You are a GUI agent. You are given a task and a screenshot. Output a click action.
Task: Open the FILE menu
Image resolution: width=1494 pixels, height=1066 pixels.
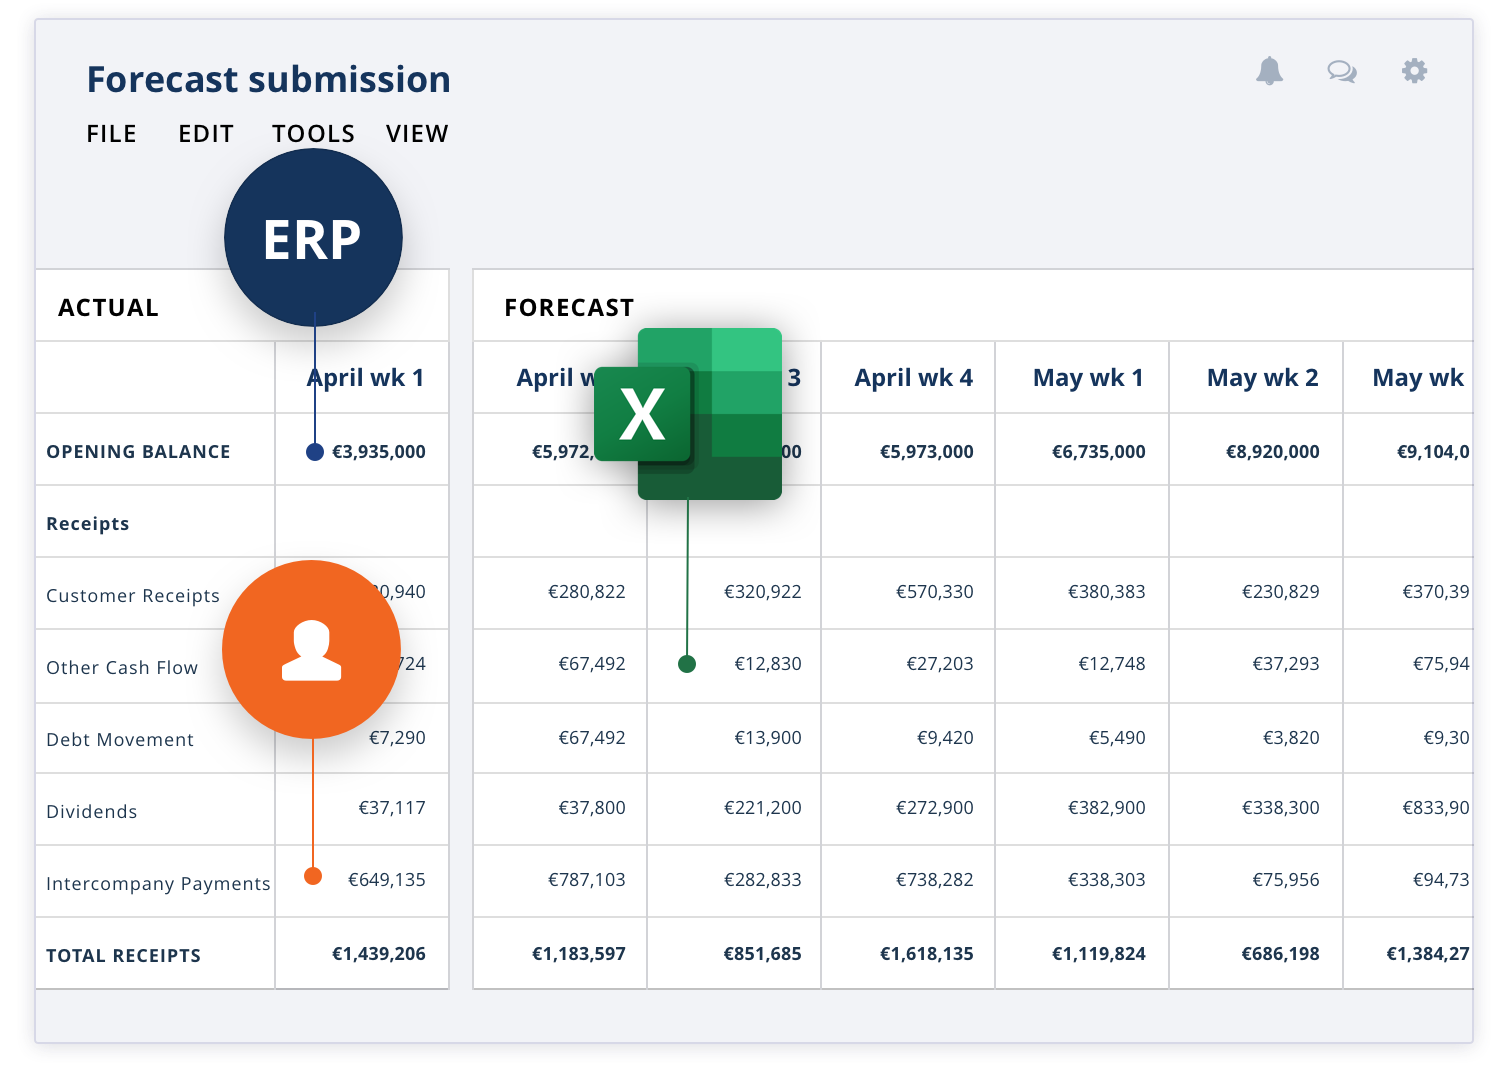click(111, 134)
